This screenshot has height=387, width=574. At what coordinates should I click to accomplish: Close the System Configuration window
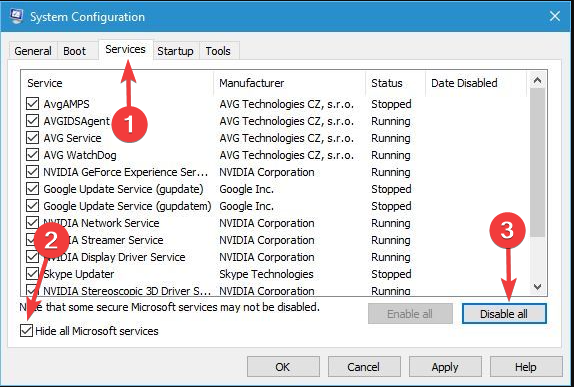pyautogui.click(x=555, y=16)
